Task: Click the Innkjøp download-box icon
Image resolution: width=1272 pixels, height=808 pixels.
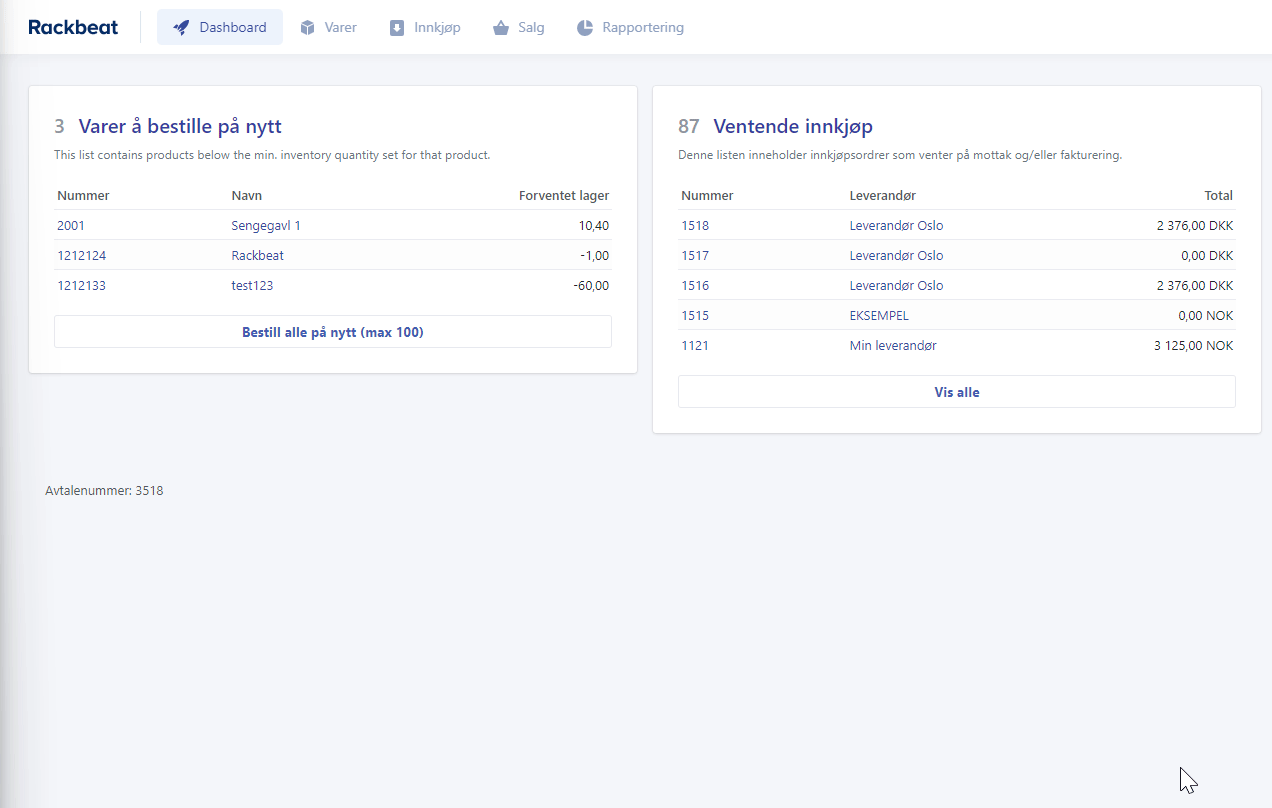Action: 398,27
